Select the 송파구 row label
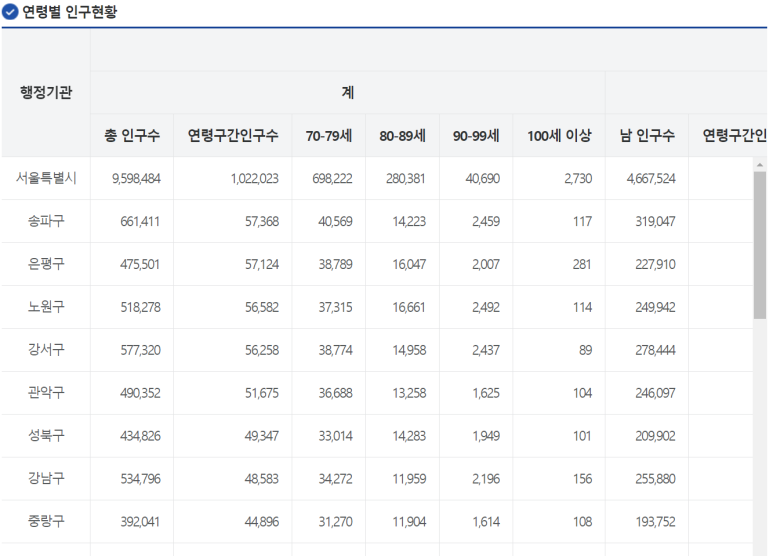This screenshot has width=773, height=556. 46,221
